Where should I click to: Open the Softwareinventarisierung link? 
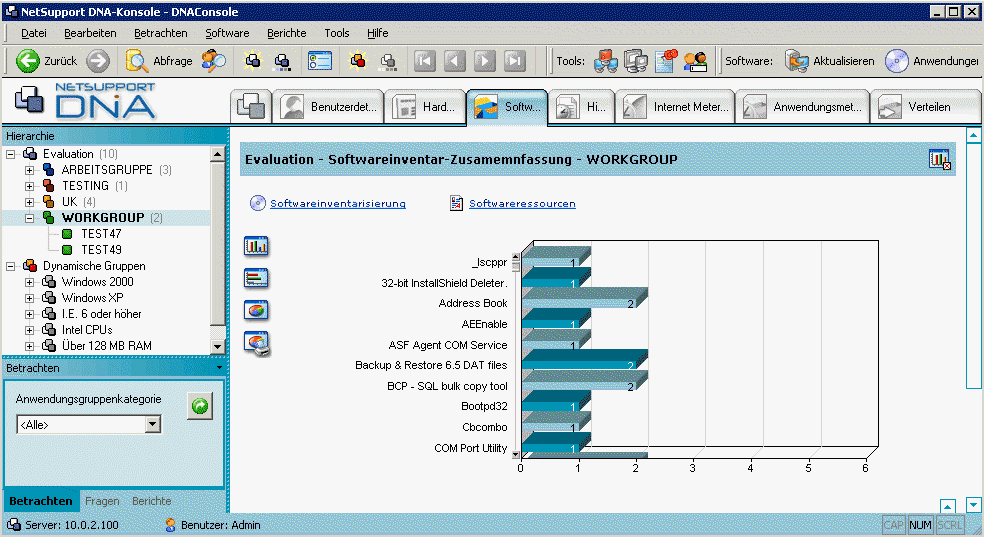point(338,203)
